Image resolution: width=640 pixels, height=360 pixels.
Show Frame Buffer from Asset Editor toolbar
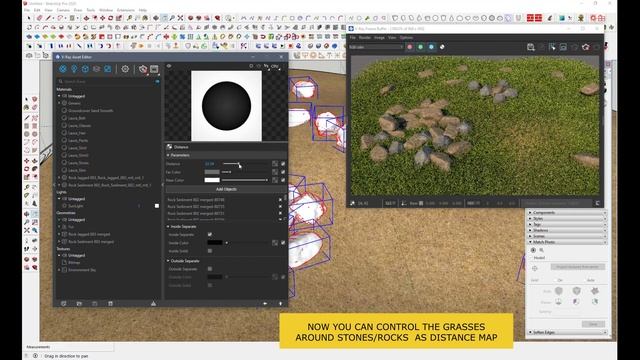point(154,69)
